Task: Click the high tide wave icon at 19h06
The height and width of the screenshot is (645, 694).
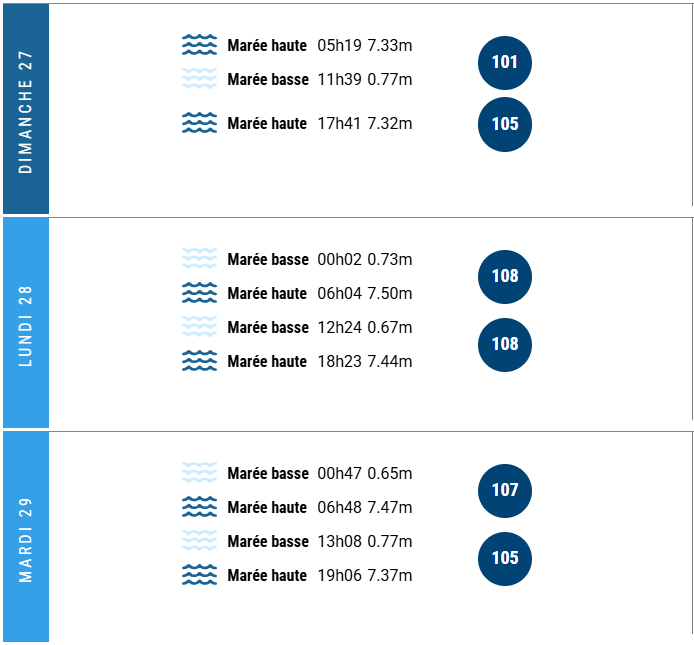Action: [x=199, y=575]
